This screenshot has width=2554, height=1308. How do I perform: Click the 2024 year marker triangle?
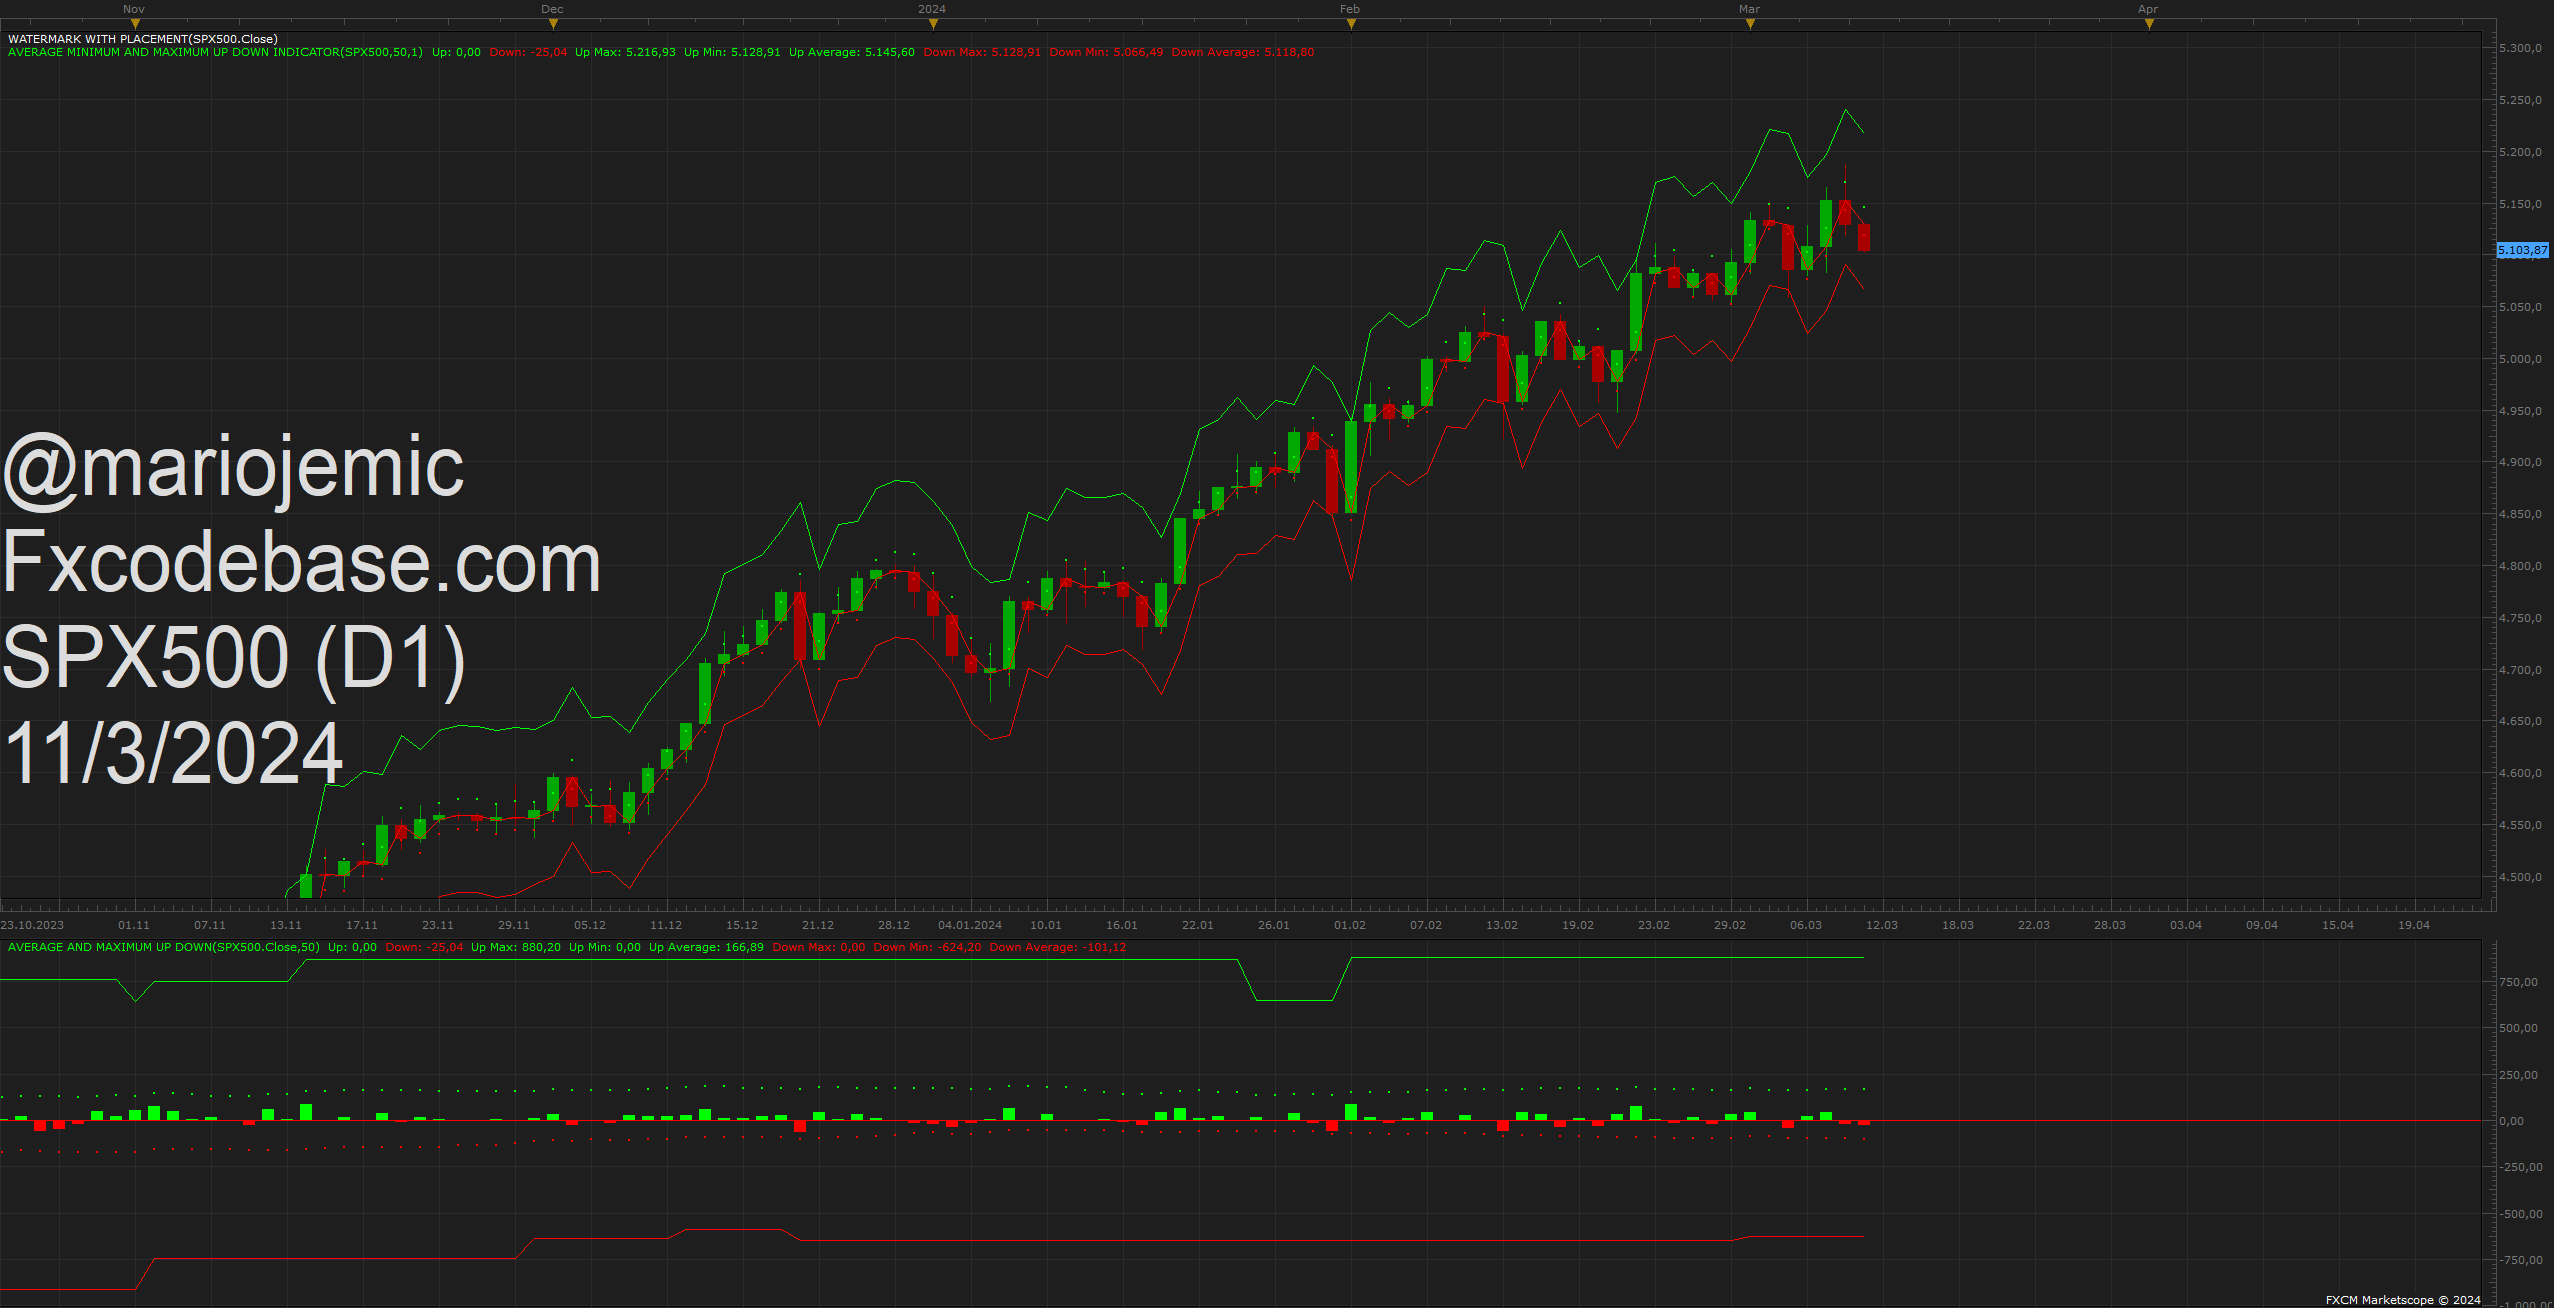coord(933,24)
